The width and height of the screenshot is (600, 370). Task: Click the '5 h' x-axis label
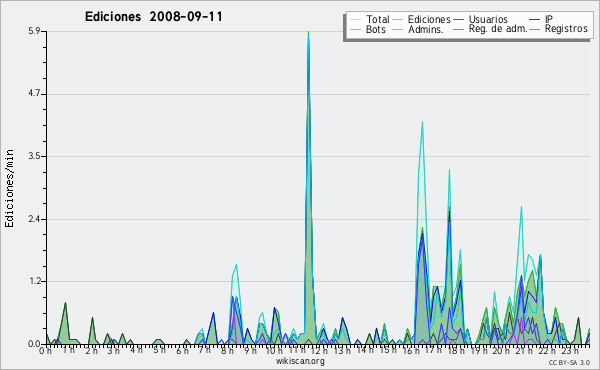coord(159,350)
